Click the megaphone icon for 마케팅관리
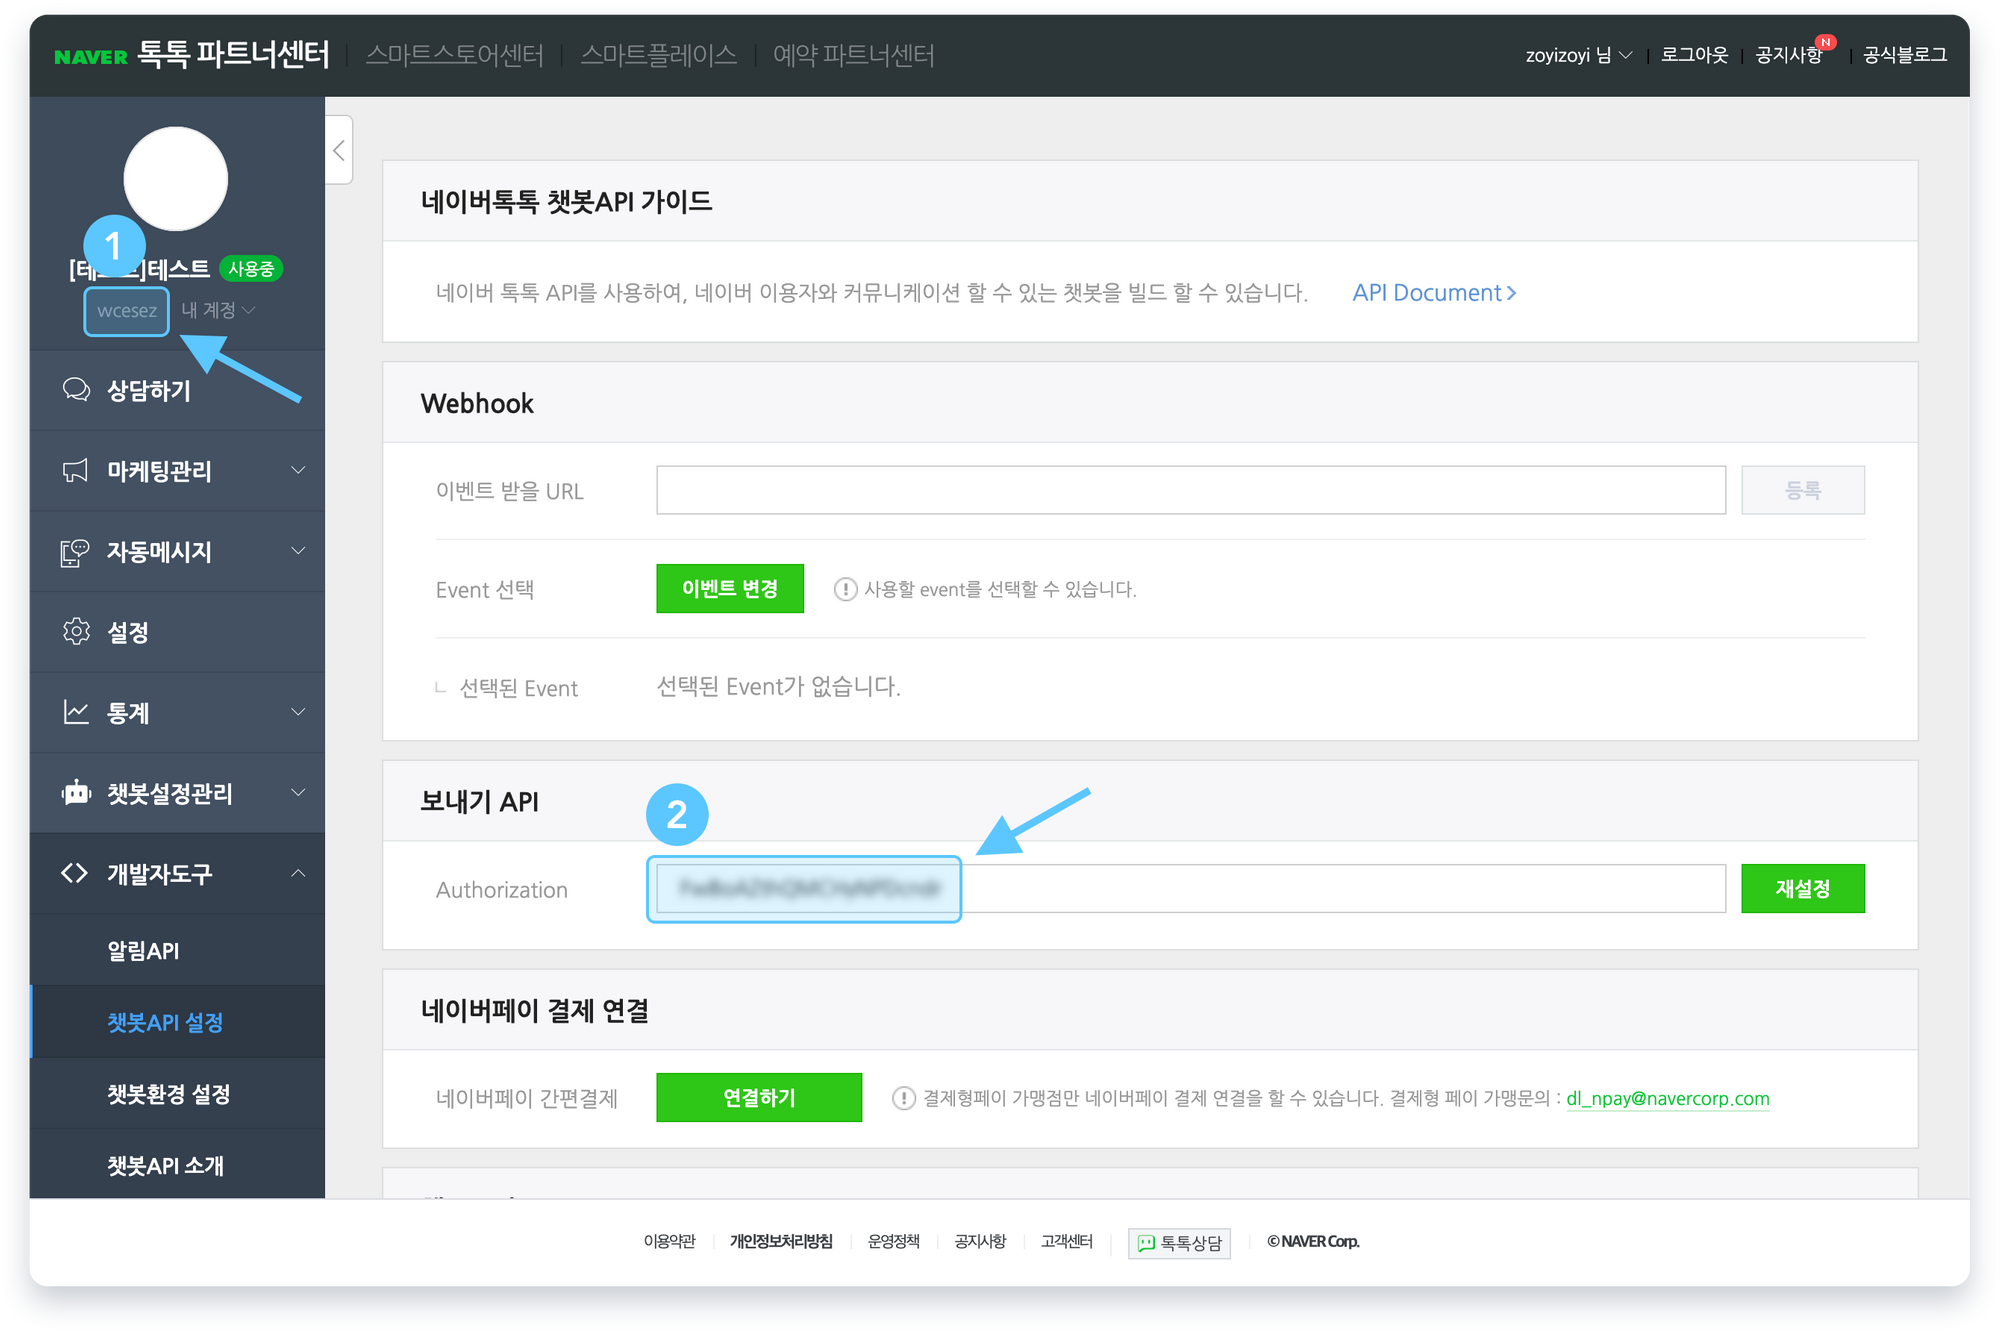Image resolution: width=2000 pixels, height=1331 pixels. pos(76,471)
